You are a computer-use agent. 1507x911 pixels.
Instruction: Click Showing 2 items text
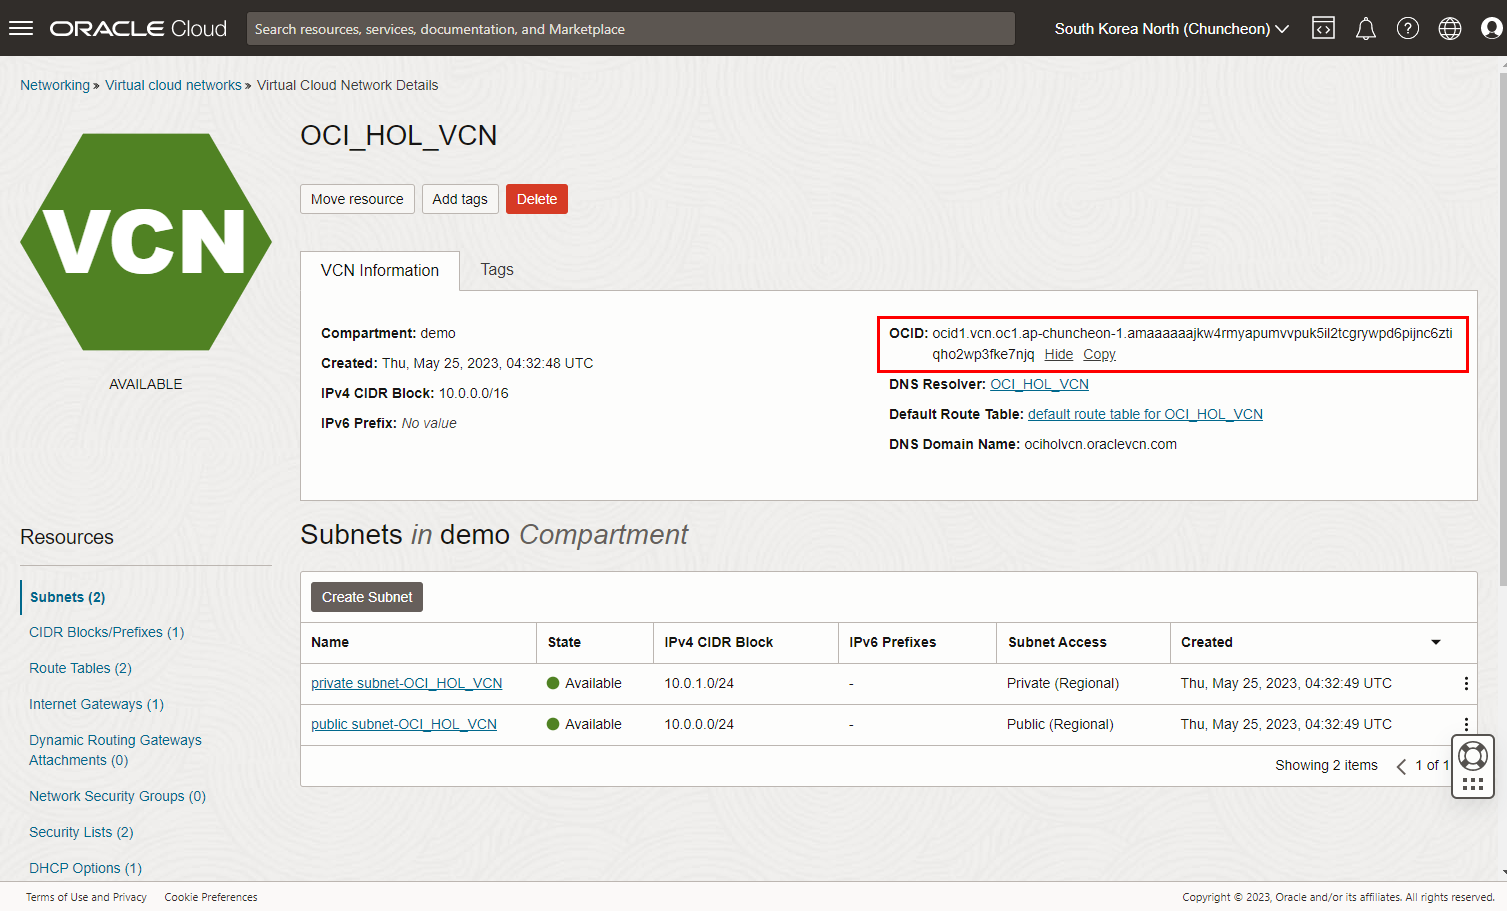coord(1326,765)
